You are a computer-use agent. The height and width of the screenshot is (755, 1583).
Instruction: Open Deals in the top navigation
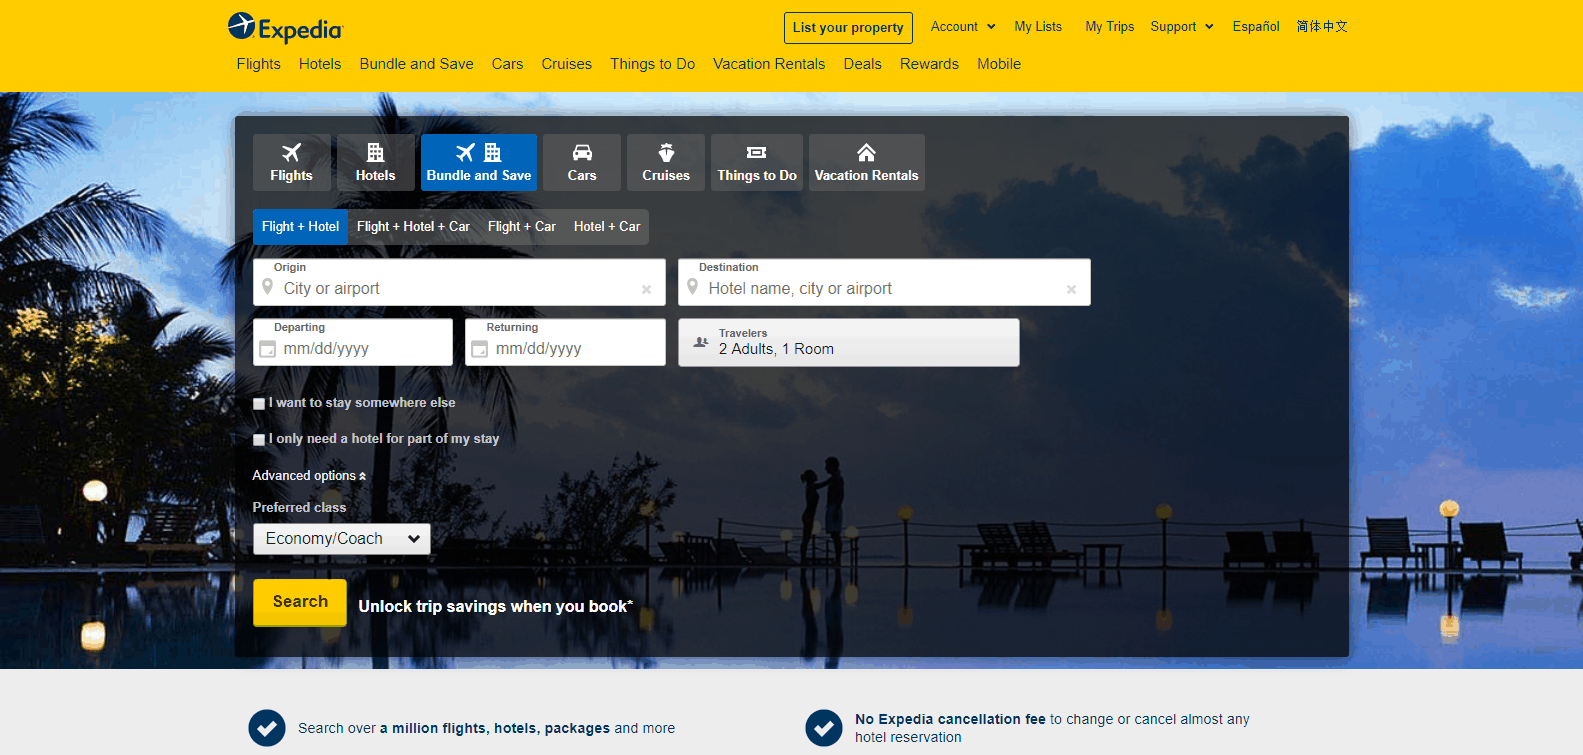pyautogui.click(x=863, y=64)
